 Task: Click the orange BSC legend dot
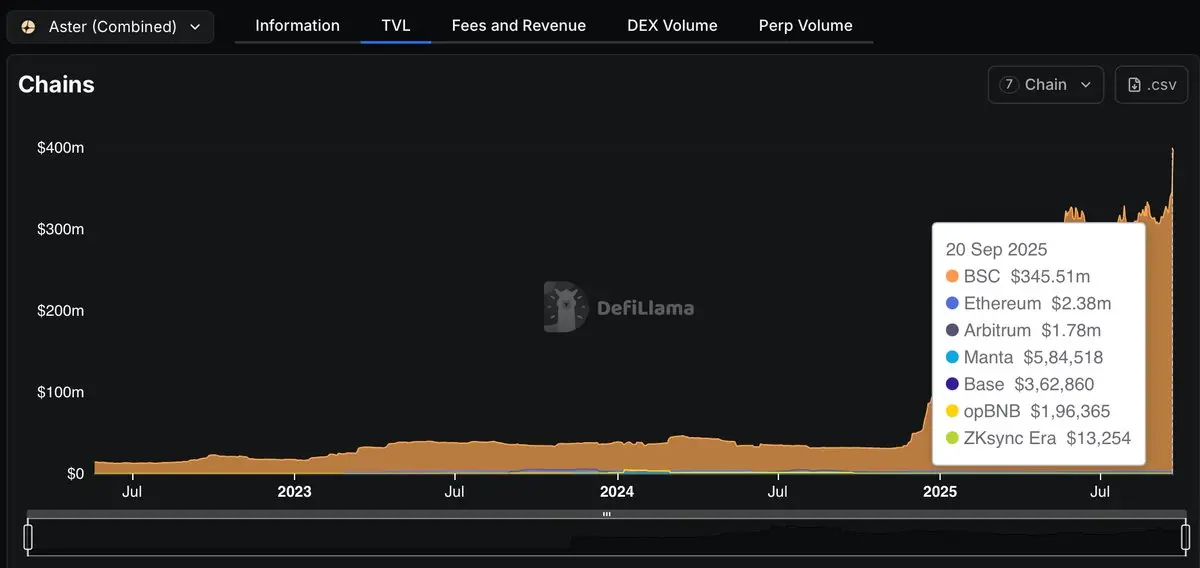(x=952, y=276)
